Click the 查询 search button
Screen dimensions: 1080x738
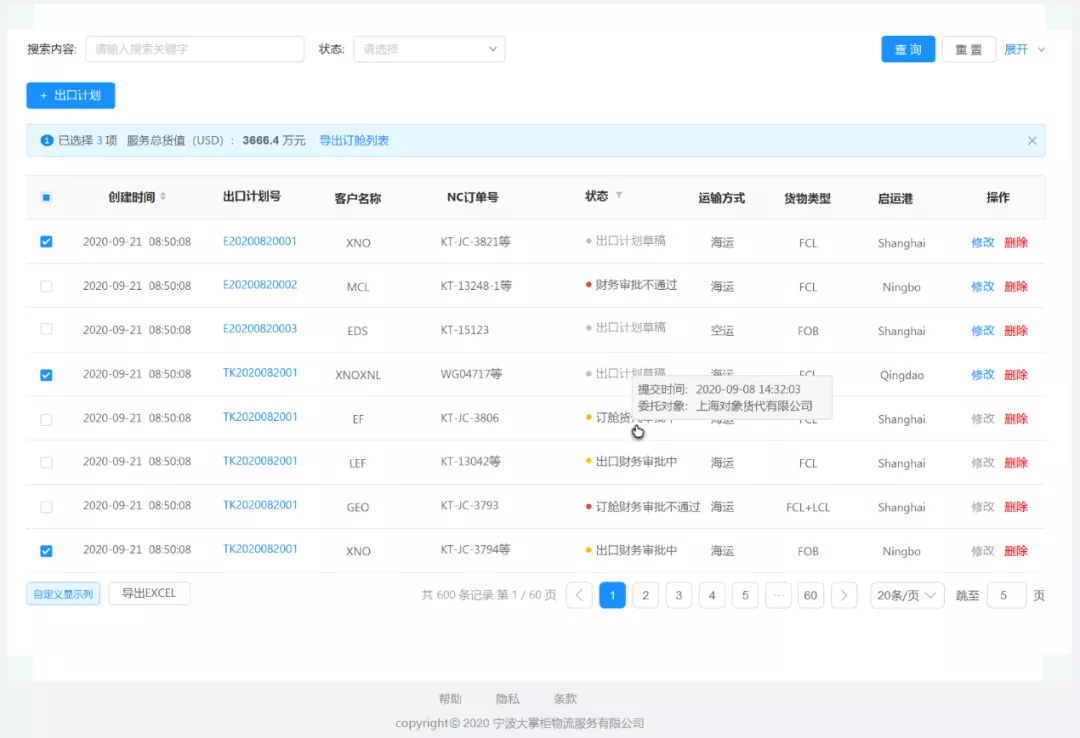(x=908, y=48)
